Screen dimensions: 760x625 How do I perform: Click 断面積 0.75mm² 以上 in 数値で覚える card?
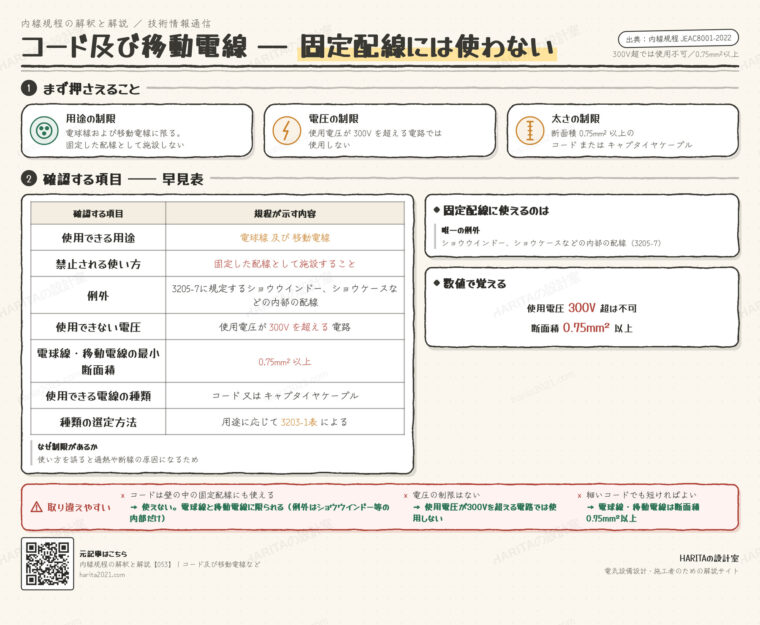[582, 328]
